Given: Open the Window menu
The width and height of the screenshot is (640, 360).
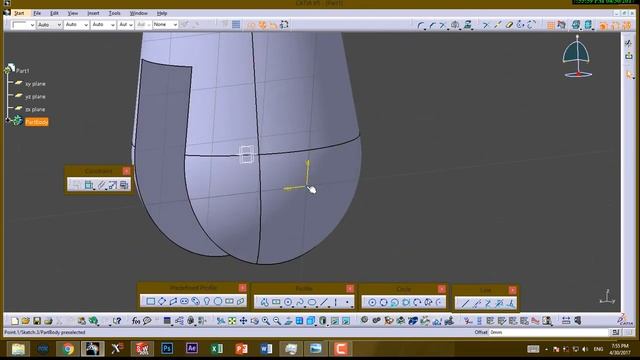Looking at the screenshot, I should tap(138, 13).
